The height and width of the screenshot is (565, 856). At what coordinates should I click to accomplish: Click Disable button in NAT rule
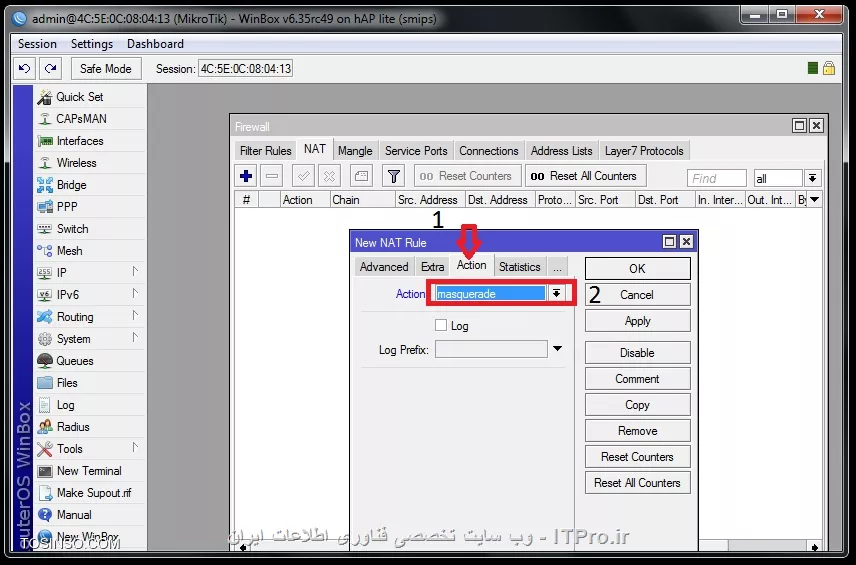(x=638, y=353)
